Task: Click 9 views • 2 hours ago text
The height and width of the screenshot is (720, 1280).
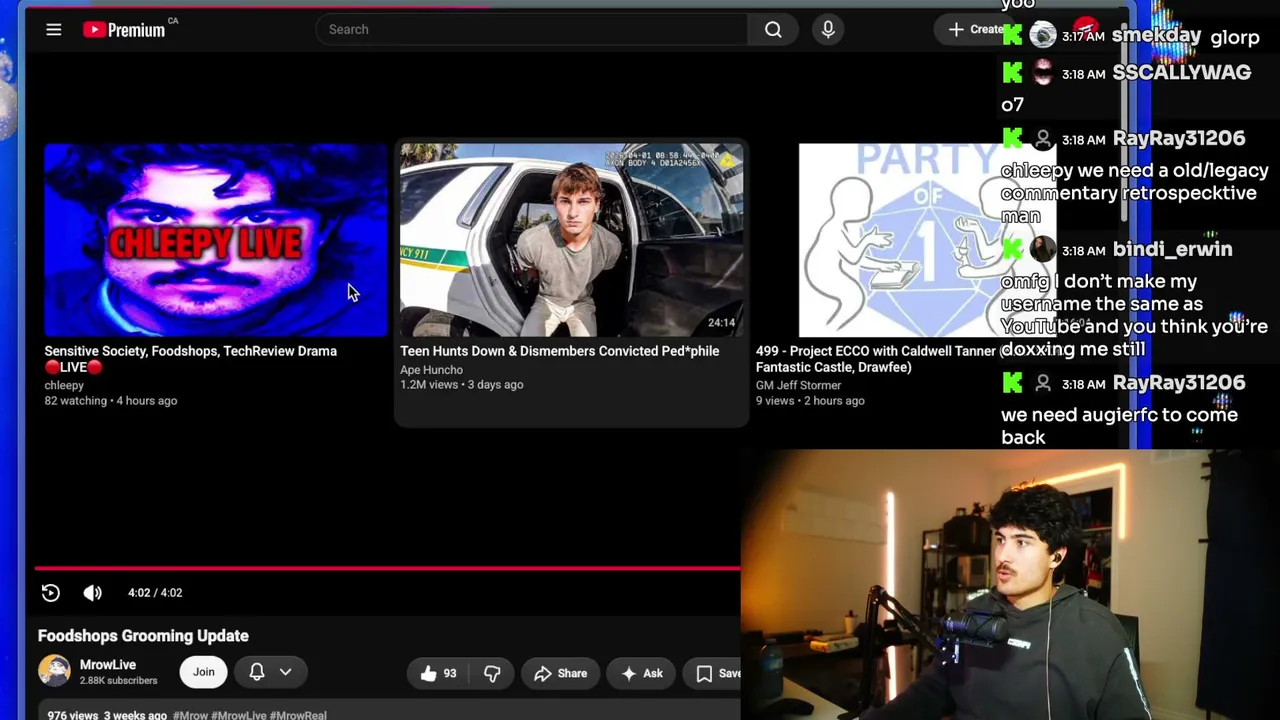Action: pyautogui.click(x=810, y=401)
